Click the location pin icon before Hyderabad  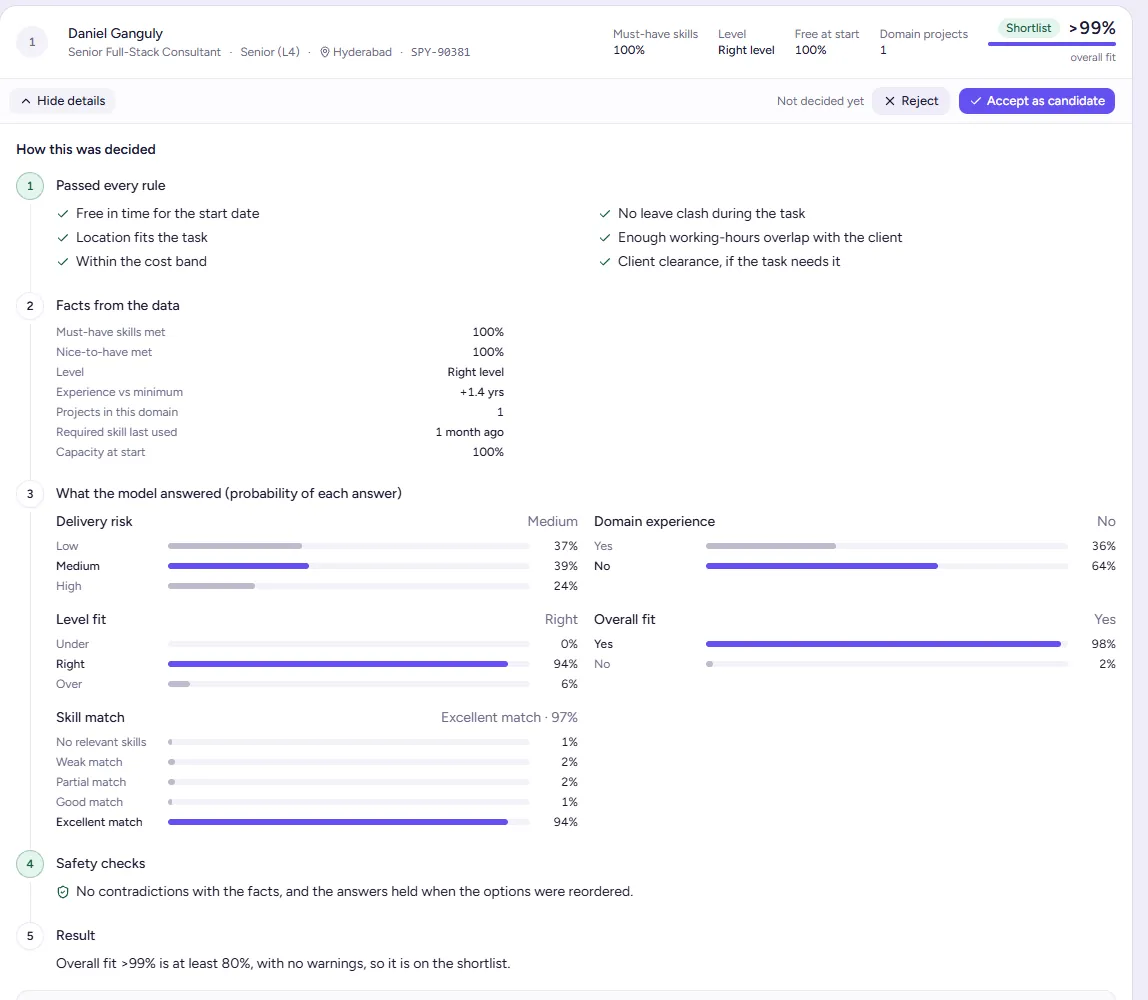click(325, 52)
